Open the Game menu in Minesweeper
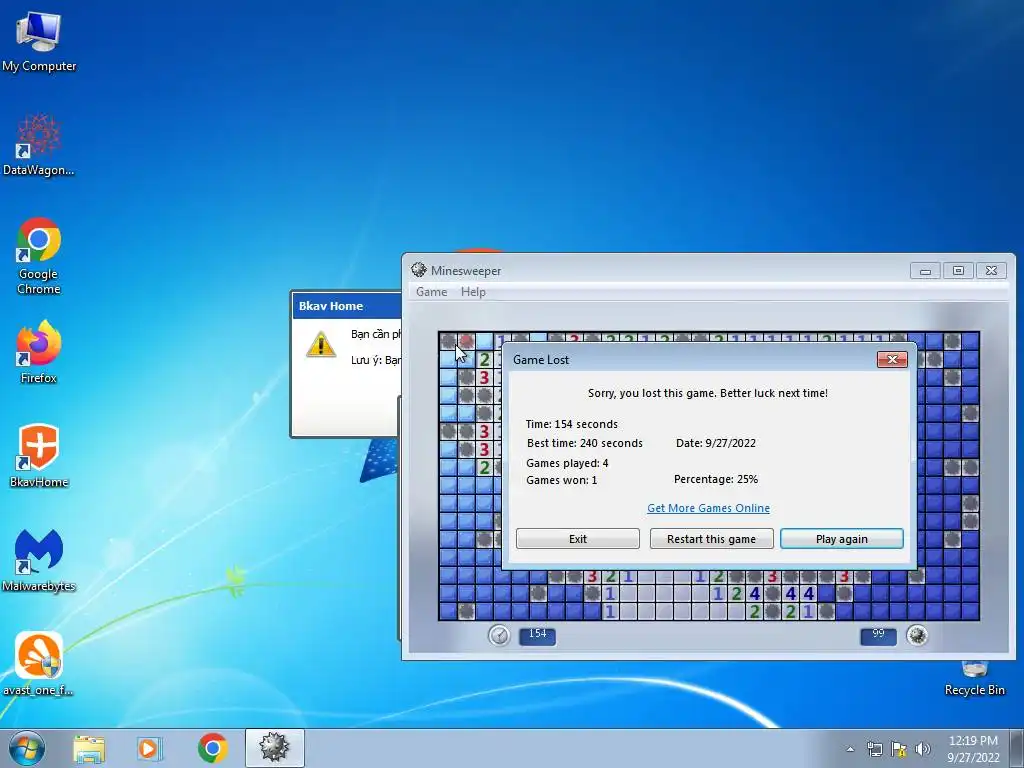1024x768 pixels. click(432, 292)
